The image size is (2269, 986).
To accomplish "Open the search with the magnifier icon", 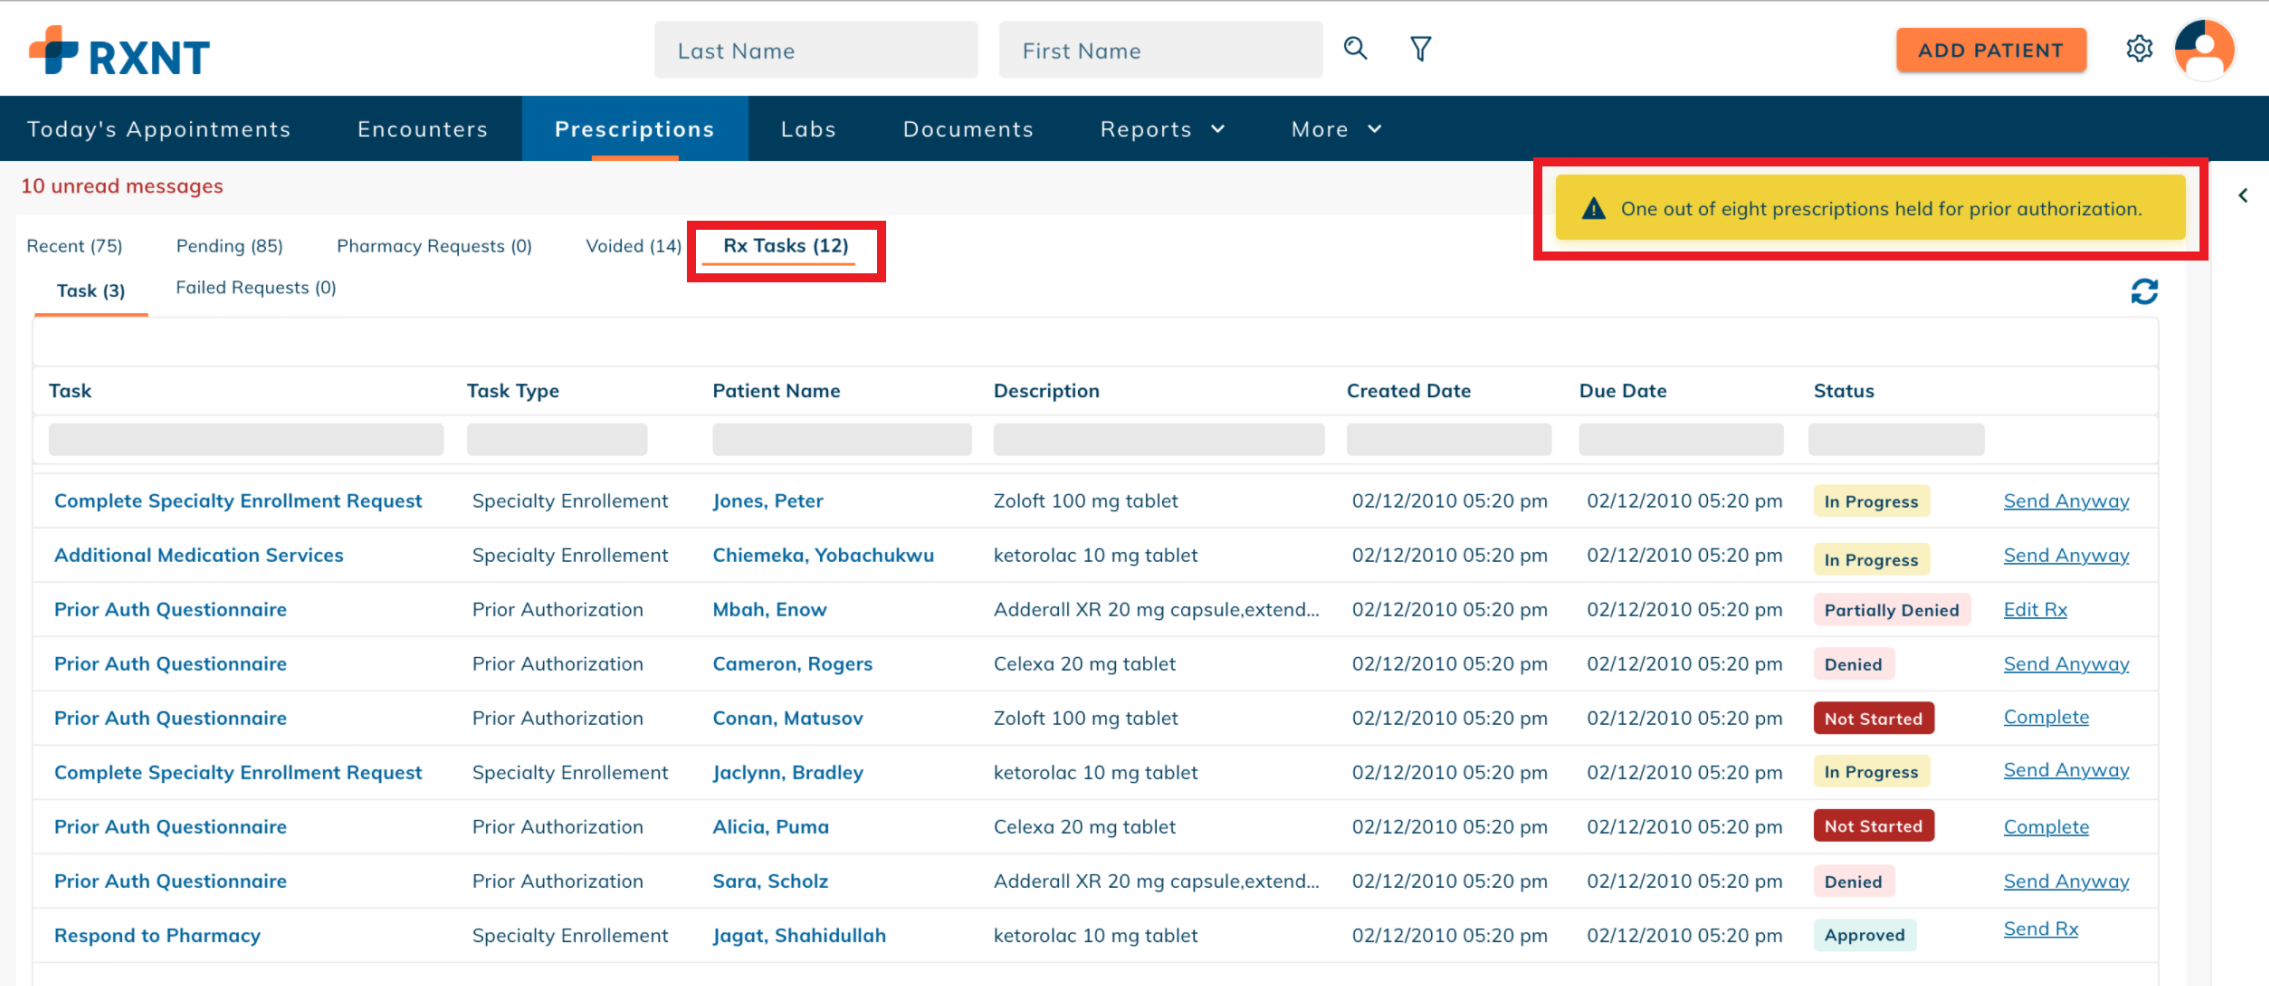I will [1355, 48].
